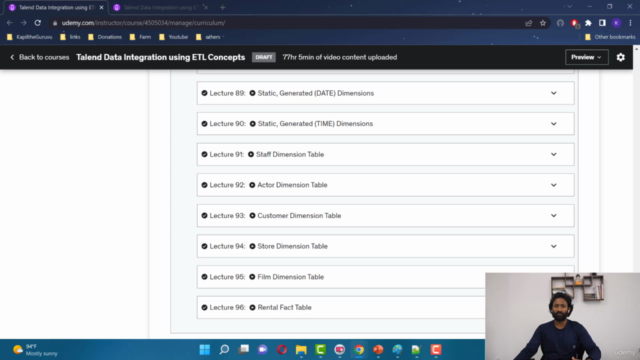
Task: Click the checkmark icon of Lecture 95
Action: click(204, 277)
